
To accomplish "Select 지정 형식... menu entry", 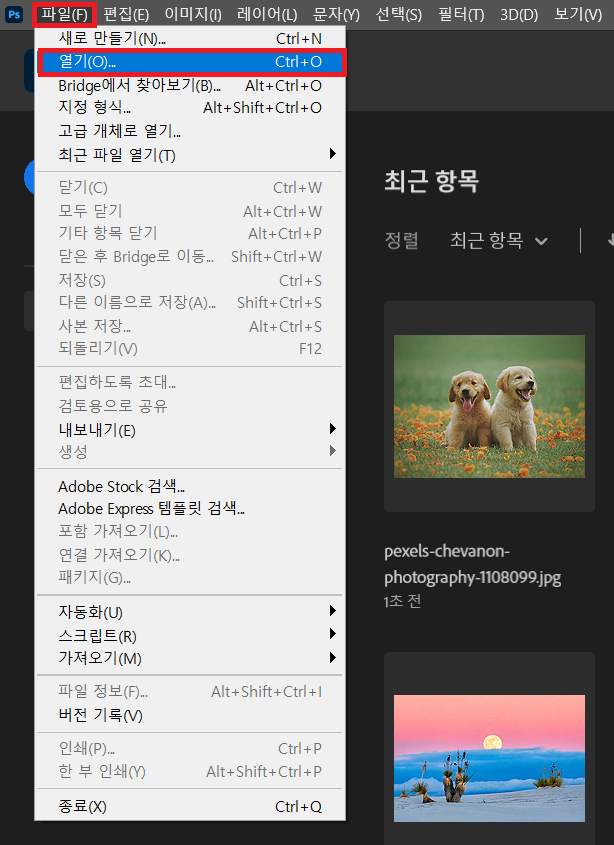I will (x=190, y=108).
